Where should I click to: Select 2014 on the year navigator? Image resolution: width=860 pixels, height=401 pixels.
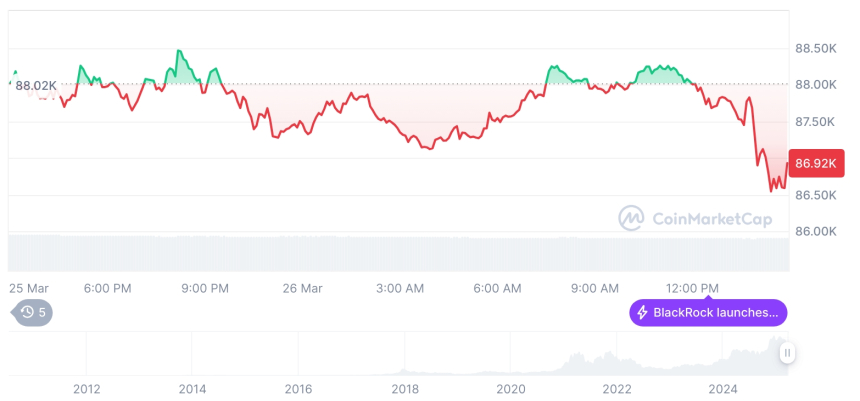192,389
